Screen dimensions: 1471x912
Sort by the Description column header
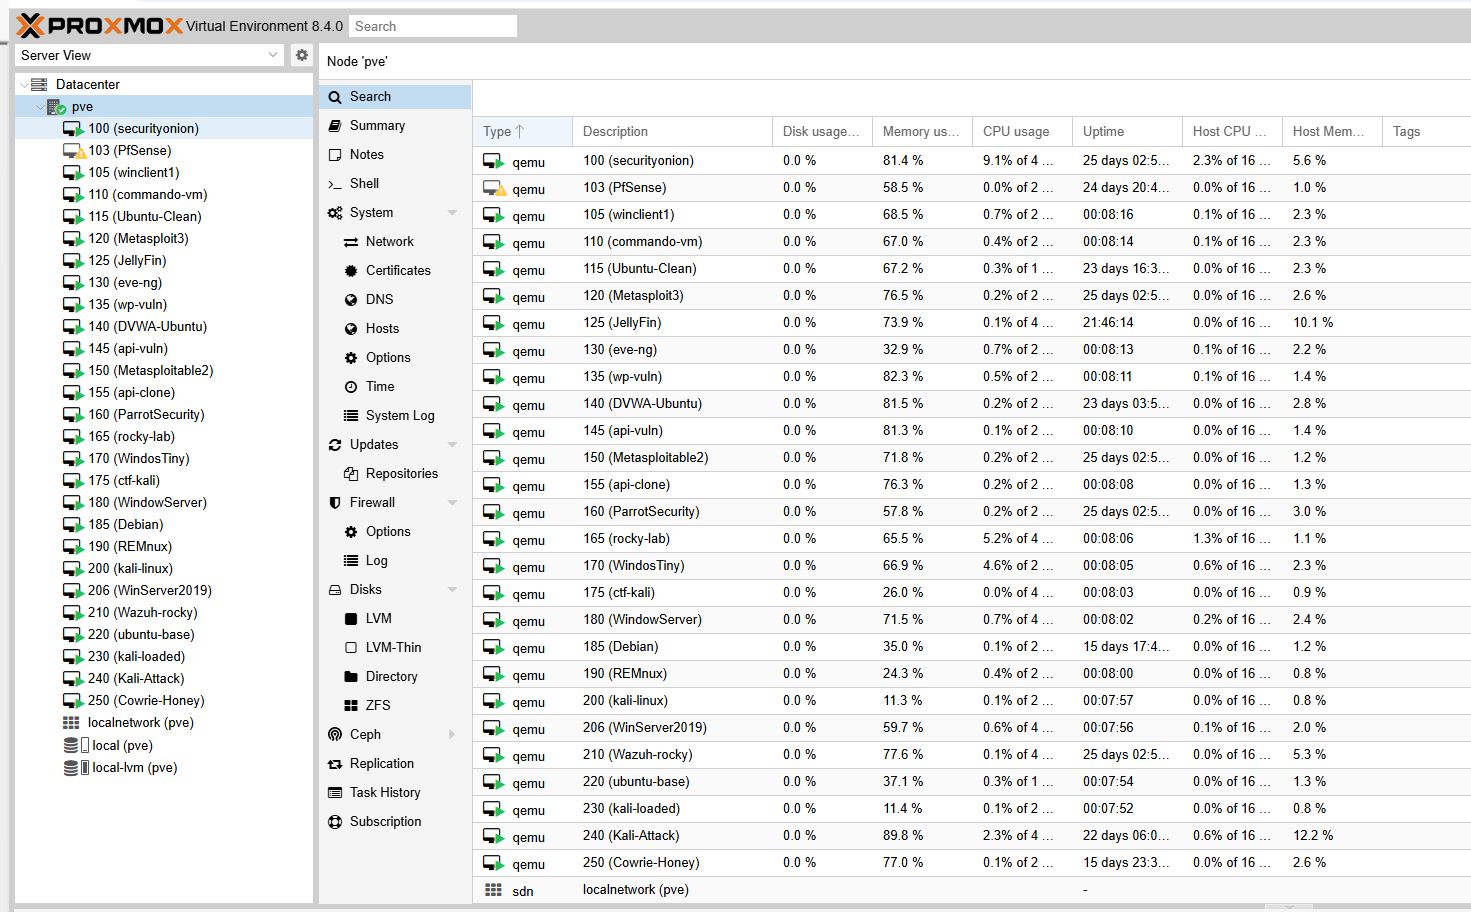coord(672,131)
